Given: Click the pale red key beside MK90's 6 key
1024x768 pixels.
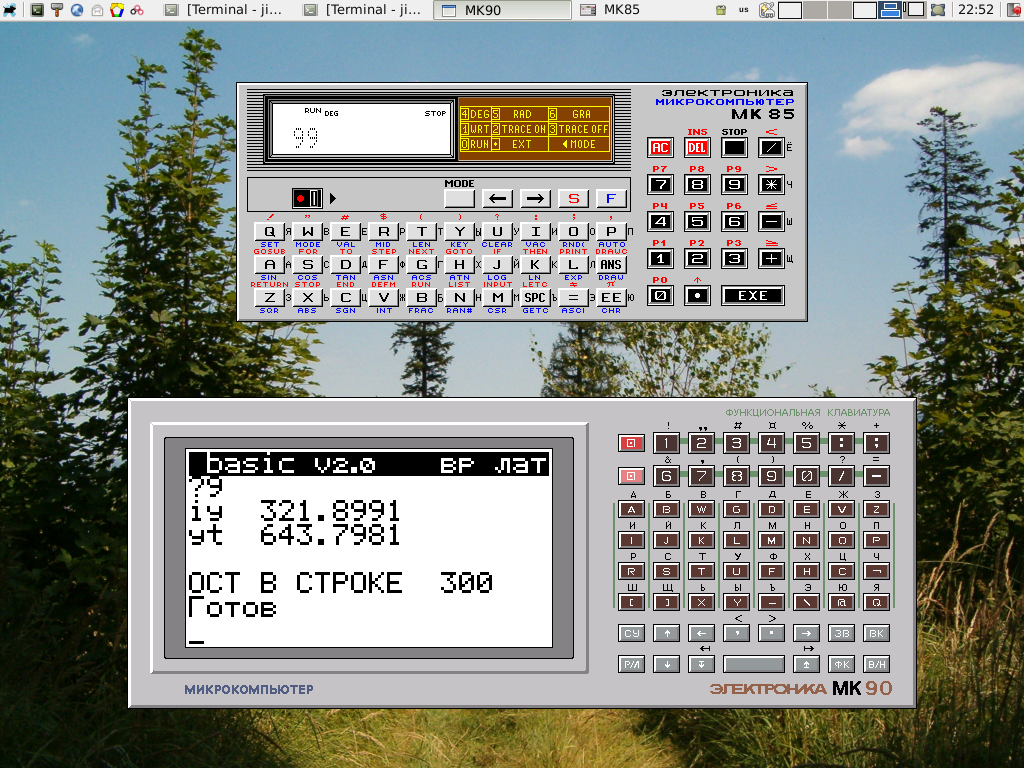Looking at the screenshot, I should click(x=631, y=475).
